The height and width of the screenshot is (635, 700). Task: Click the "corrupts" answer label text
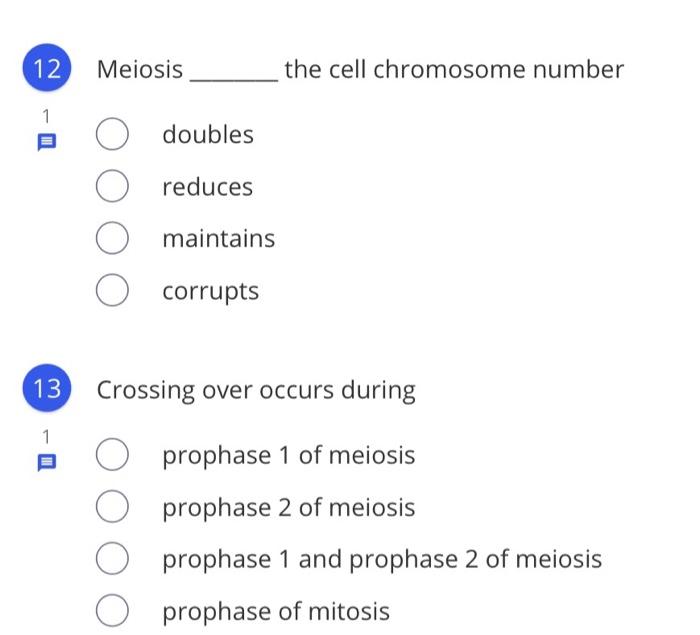[211, 292]
